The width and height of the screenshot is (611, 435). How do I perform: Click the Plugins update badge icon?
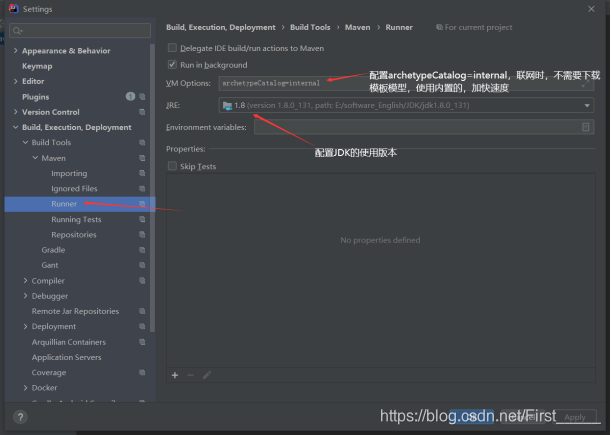pos(130,96)
